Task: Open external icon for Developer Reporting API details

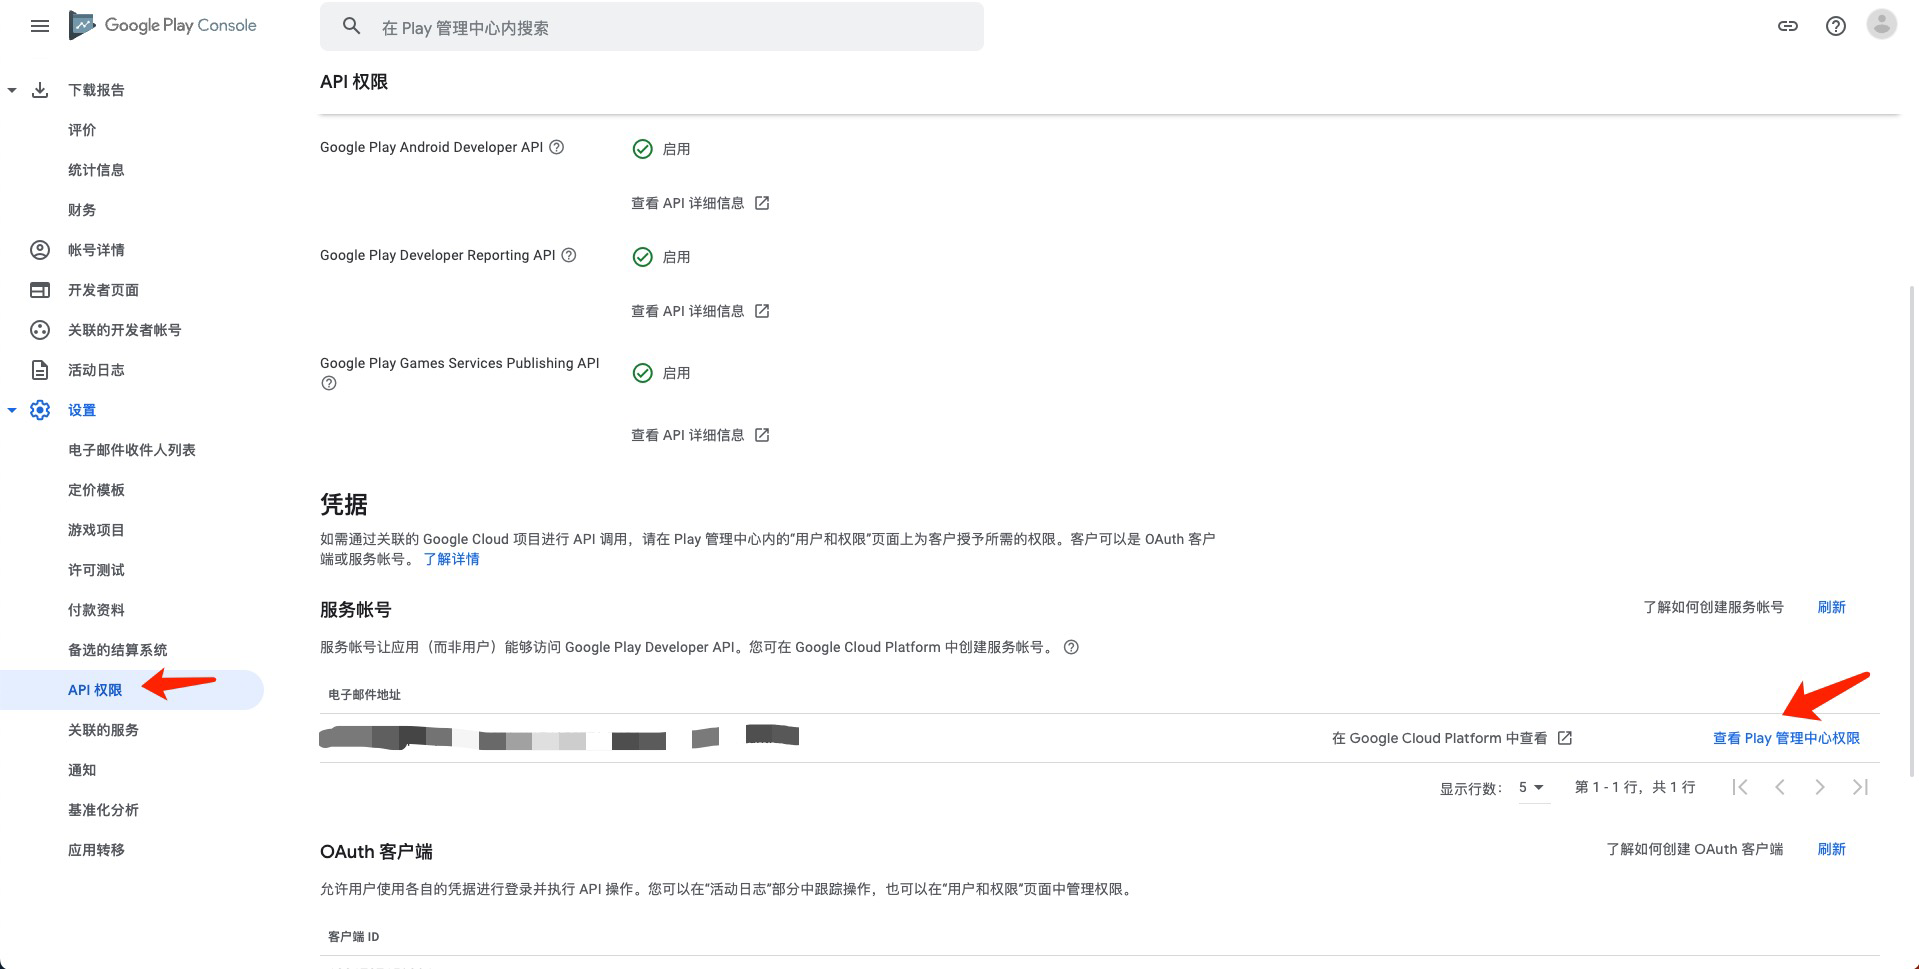Action: (762, 311)
